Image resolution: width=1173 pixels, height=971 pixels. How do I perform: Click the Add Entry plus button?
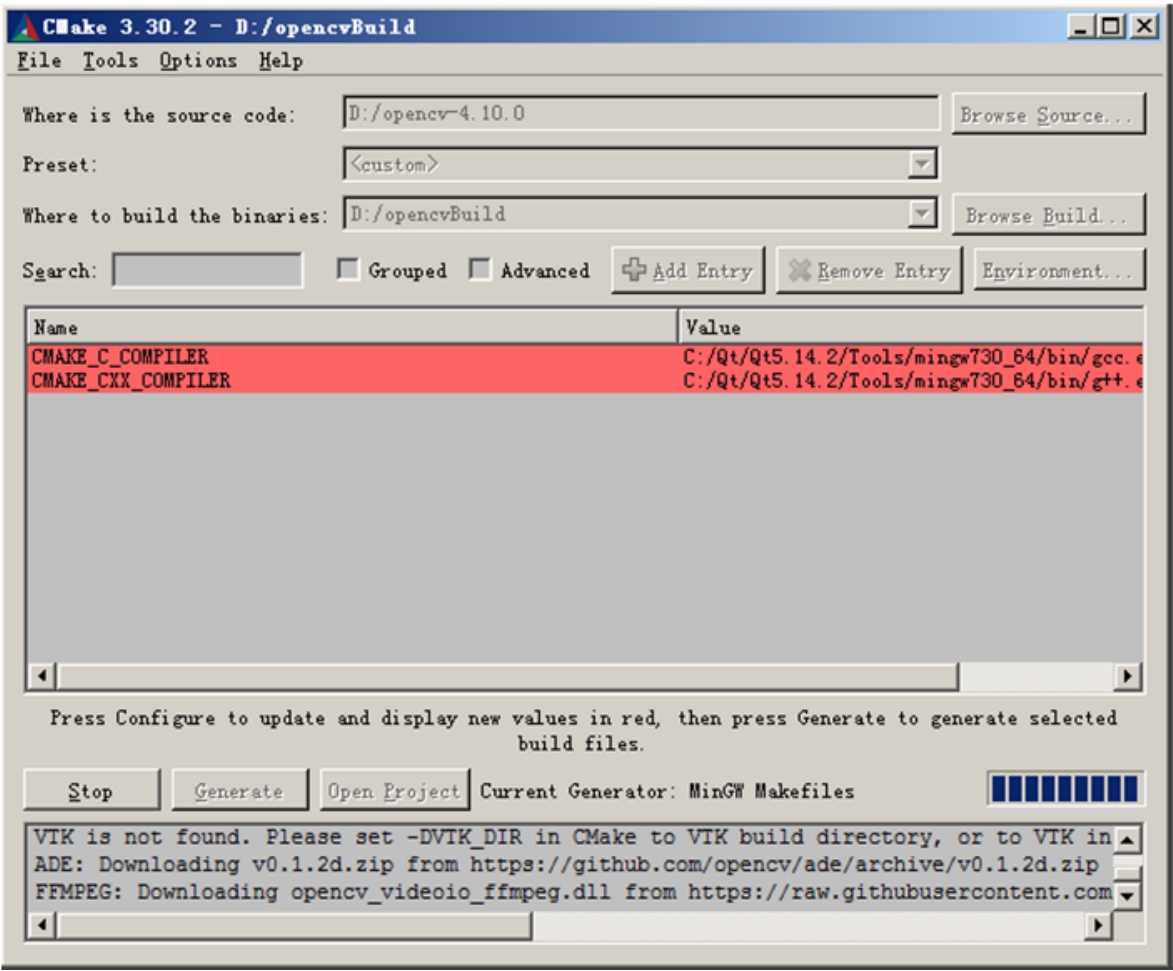click(687, 270)
